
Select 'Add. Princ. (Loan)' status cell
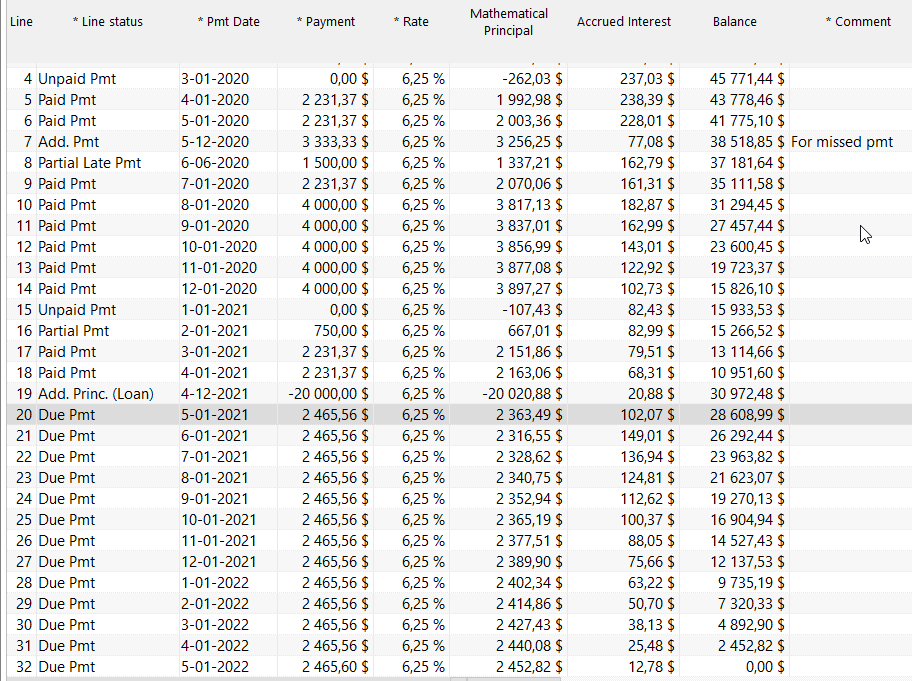108,394
